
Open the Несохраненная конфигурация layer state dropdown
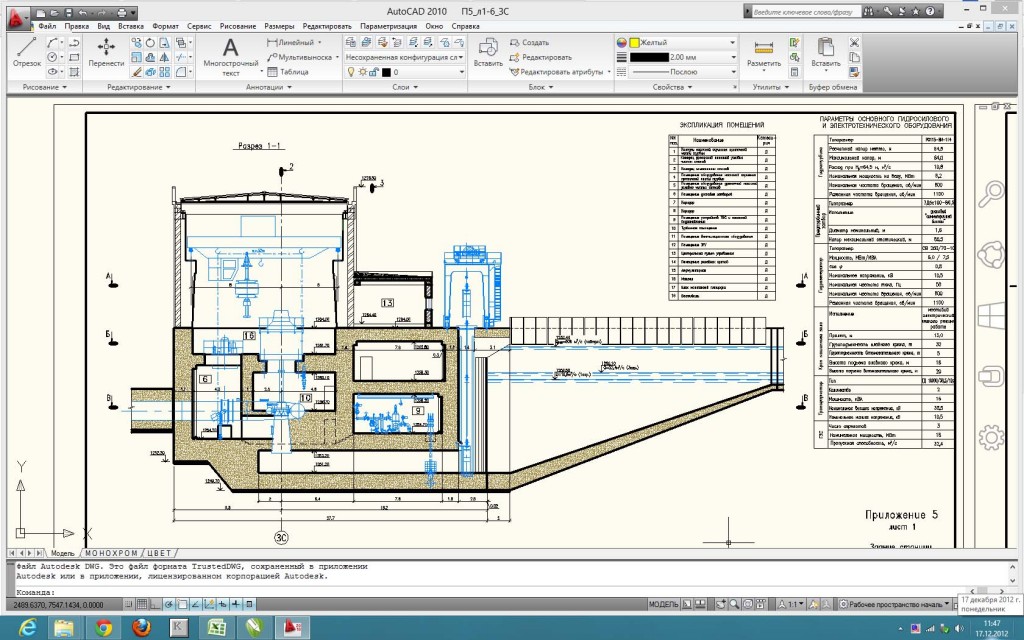(x=404, y=57)
